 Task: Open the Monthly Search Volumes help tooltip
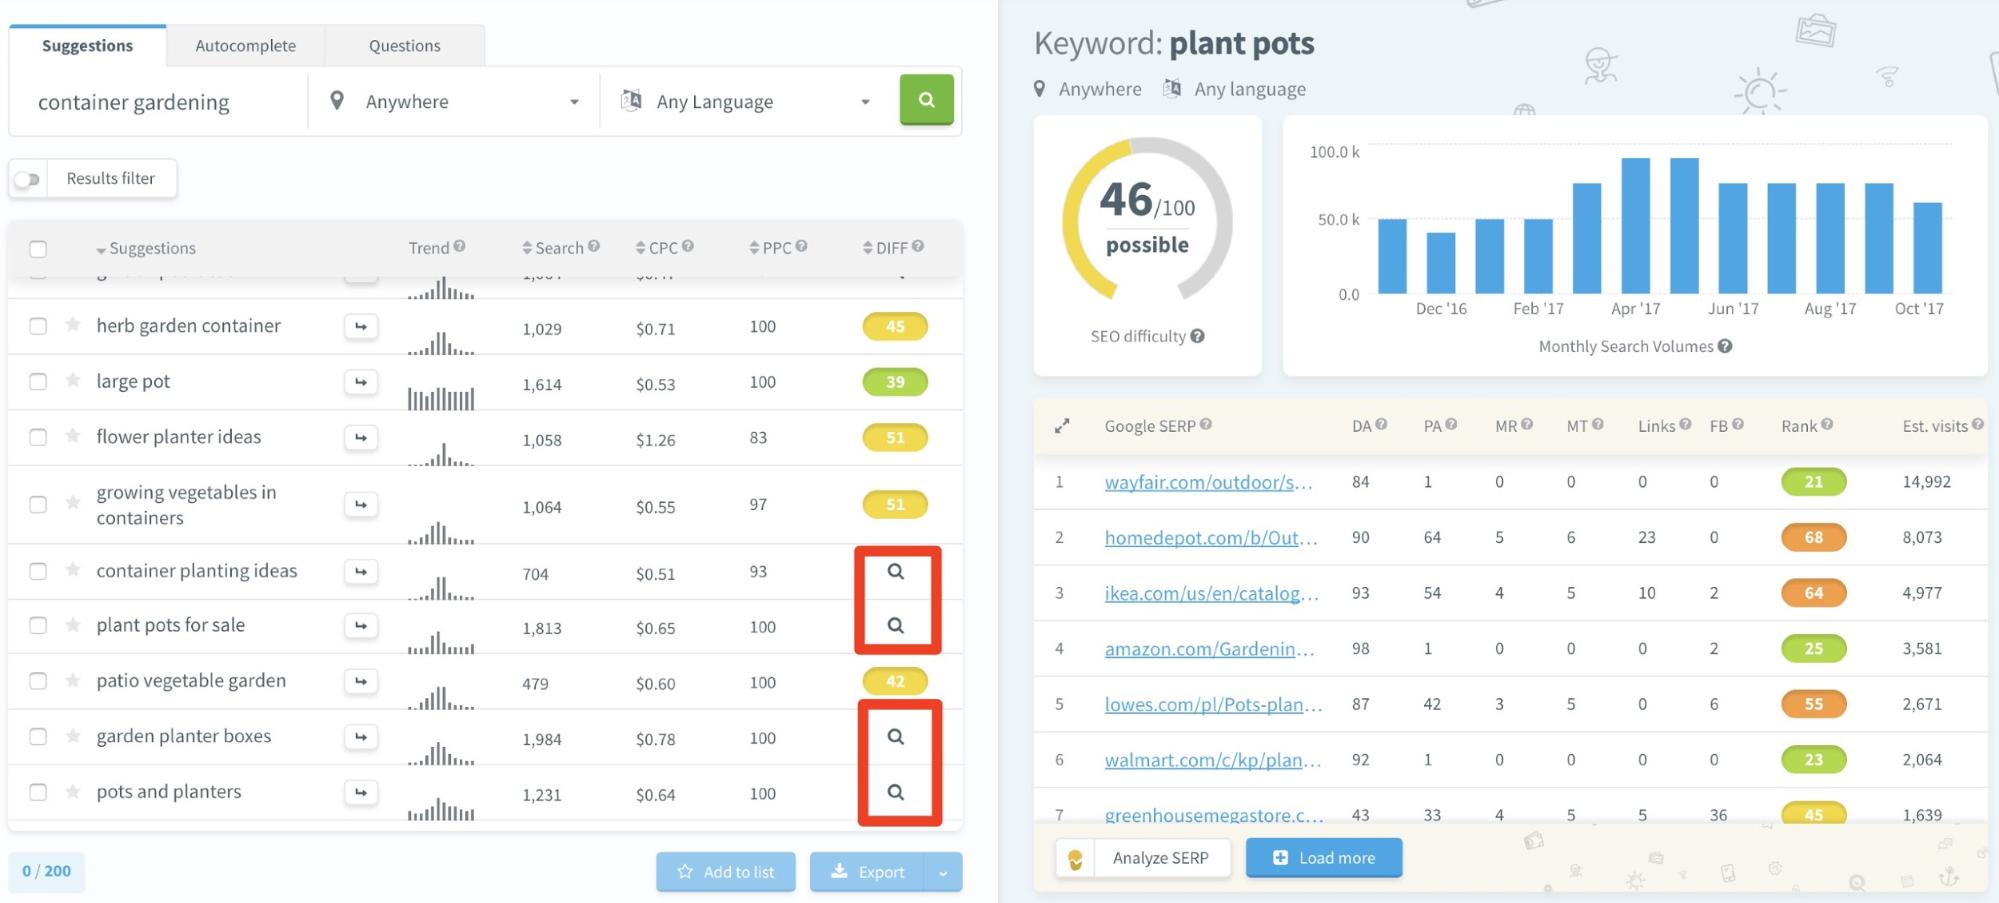pyautogui.click(x=1724, y=346)
